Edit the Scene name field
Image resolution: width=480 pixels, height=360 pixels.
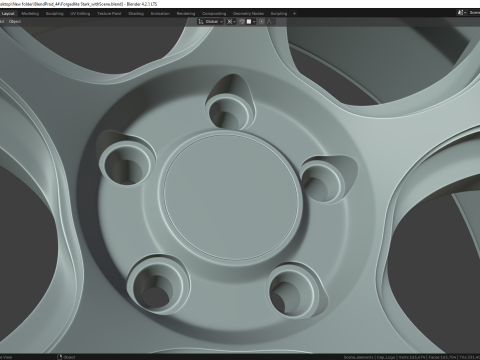tap(474, 13)
